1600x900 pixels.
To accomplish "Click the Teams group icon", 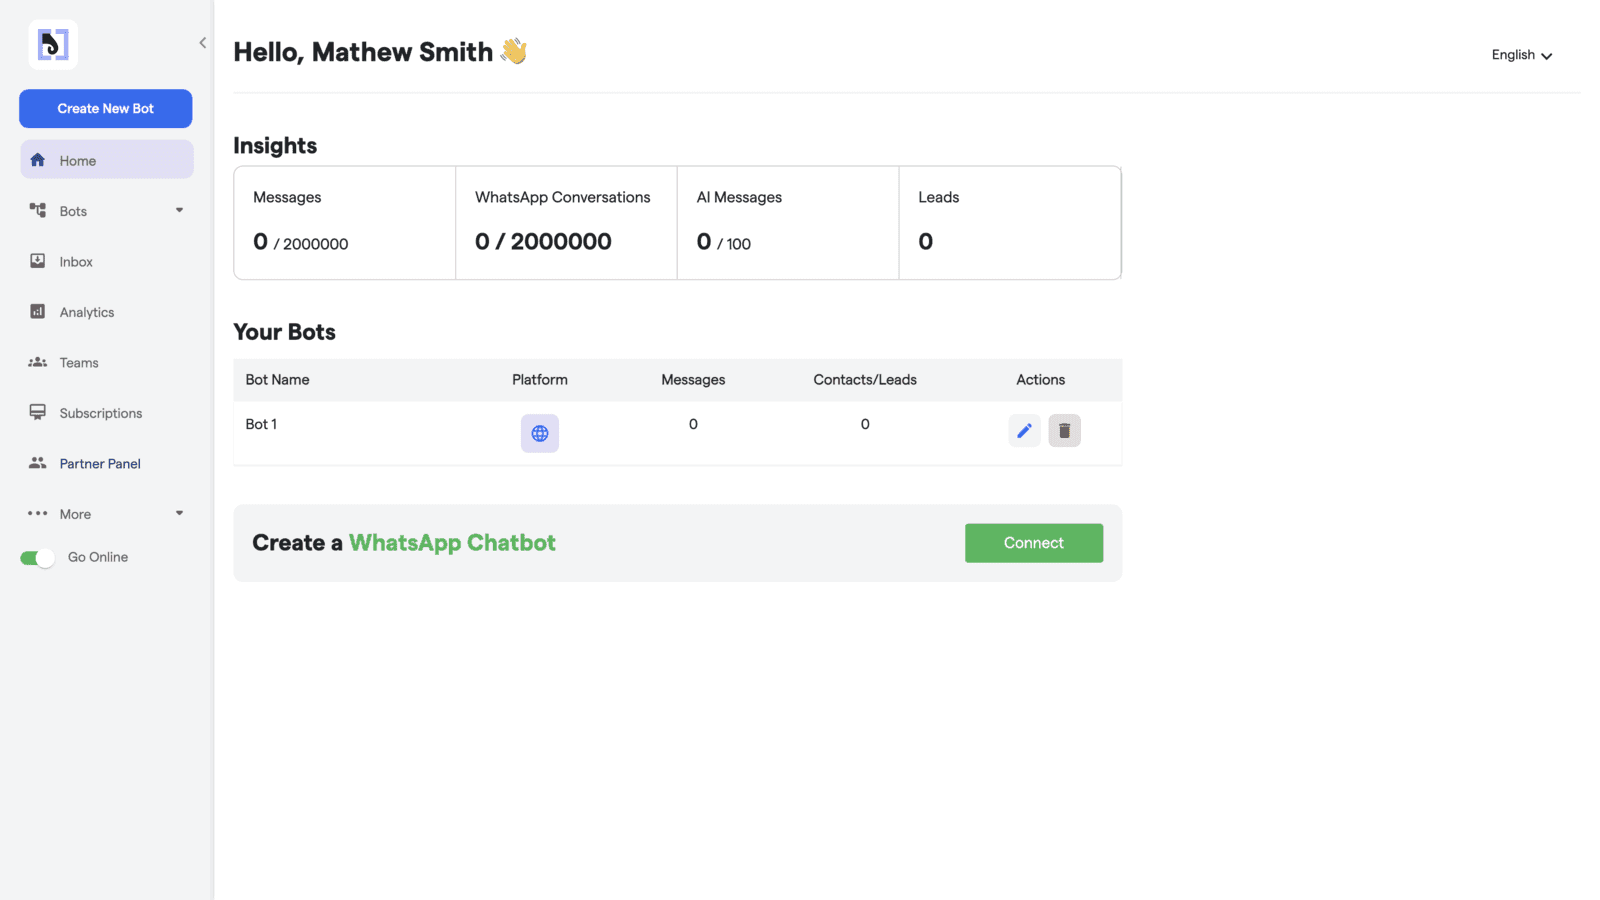I will point(38,362).
